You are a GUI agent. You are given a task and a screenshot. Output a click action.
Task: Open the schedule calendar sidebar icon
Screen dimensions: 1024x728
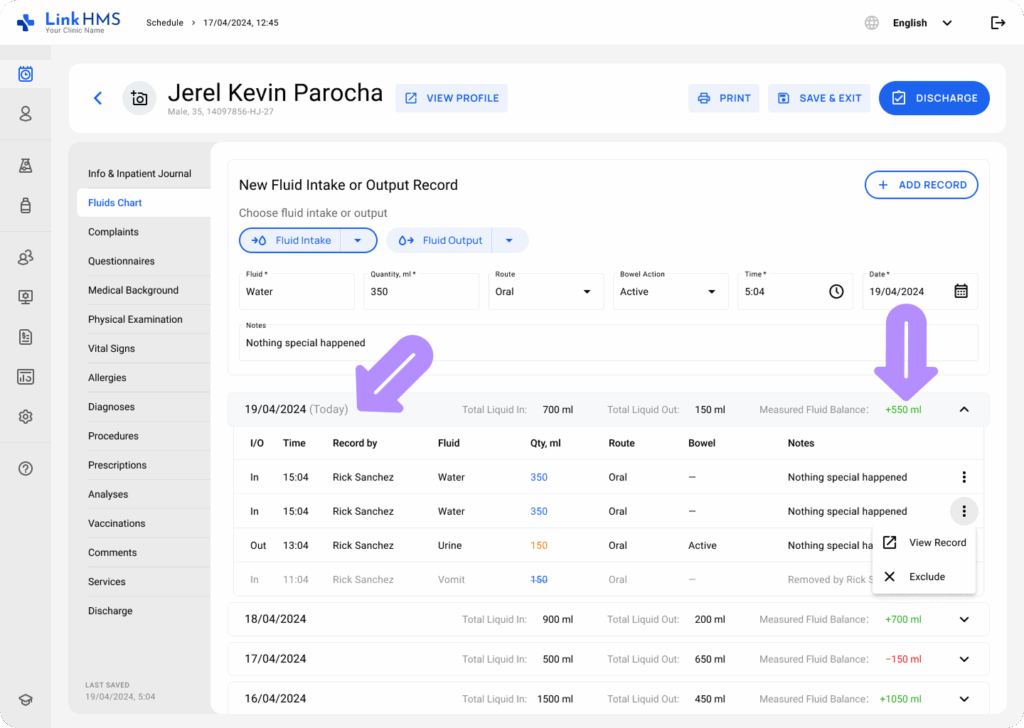point(26,74)
